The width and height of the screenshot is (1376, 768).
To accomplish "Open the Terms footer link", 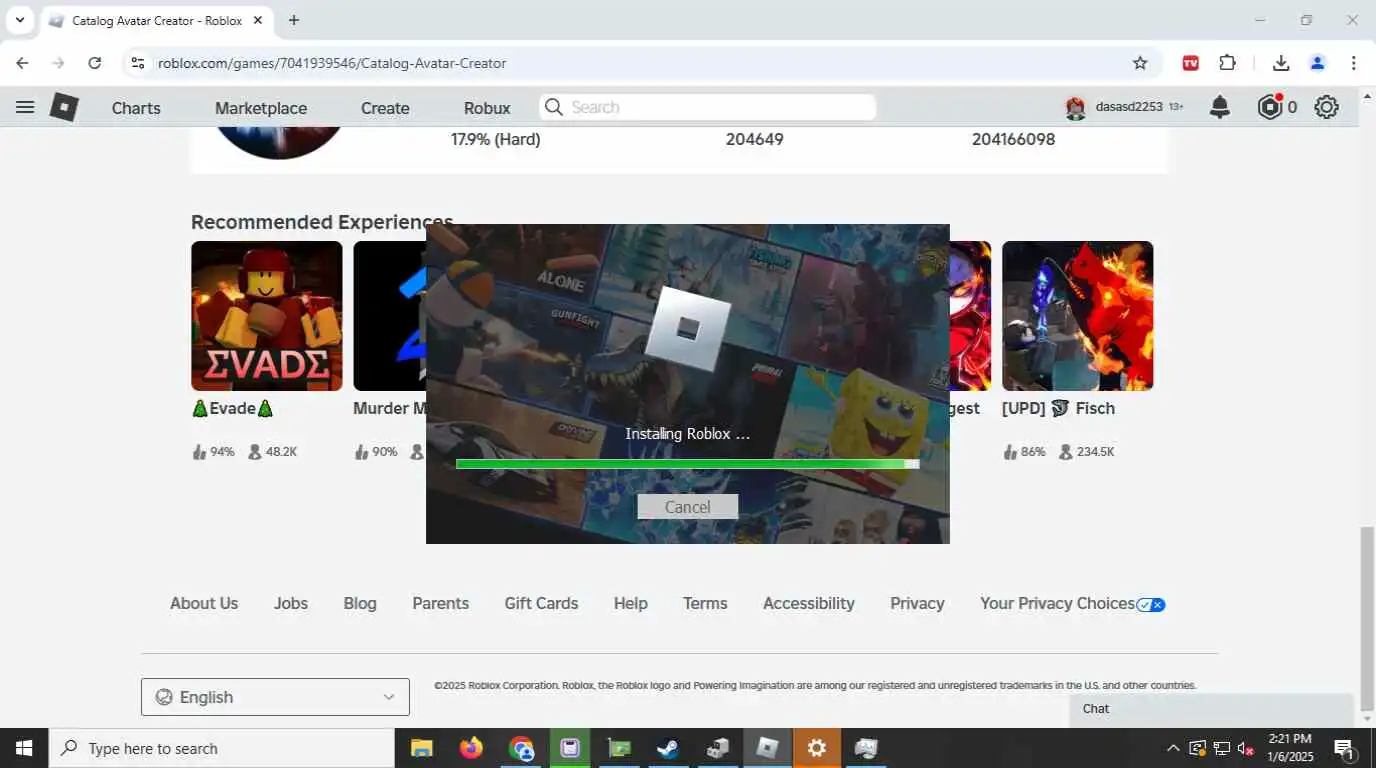I will pos(705,603).
